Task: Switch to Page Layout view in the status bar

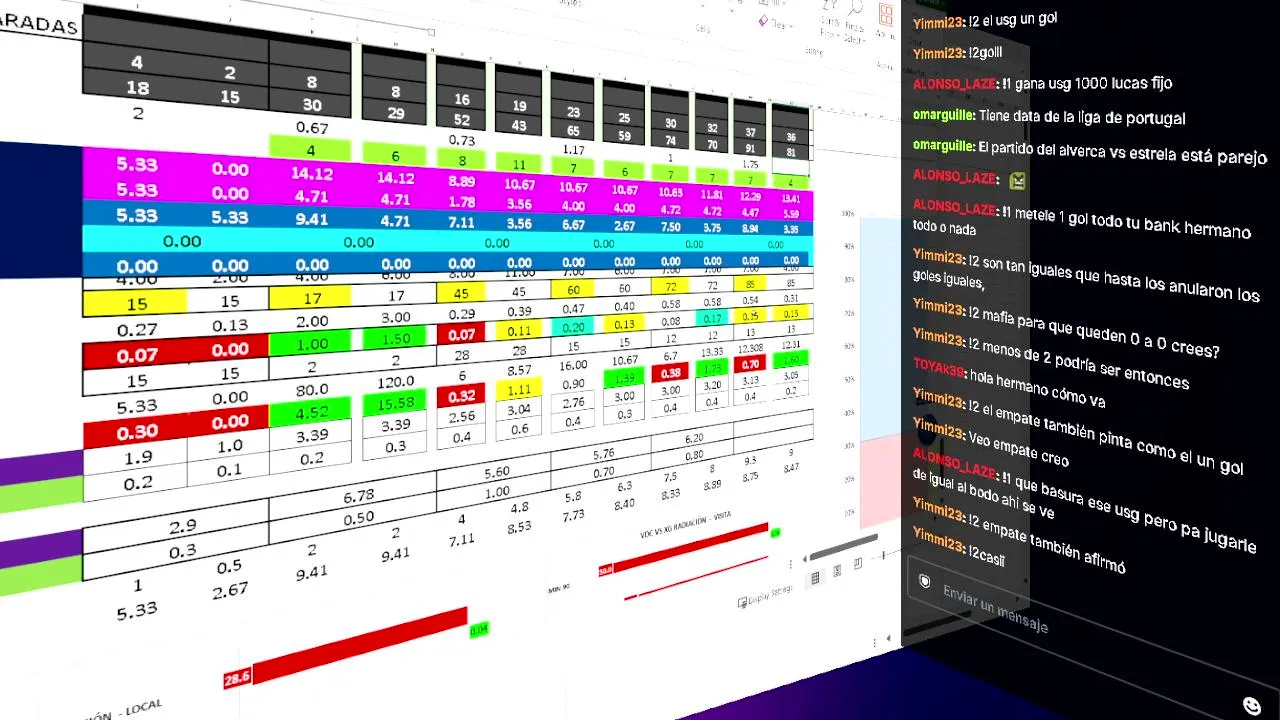Action: pyautogui.click(x=837, y=570)
